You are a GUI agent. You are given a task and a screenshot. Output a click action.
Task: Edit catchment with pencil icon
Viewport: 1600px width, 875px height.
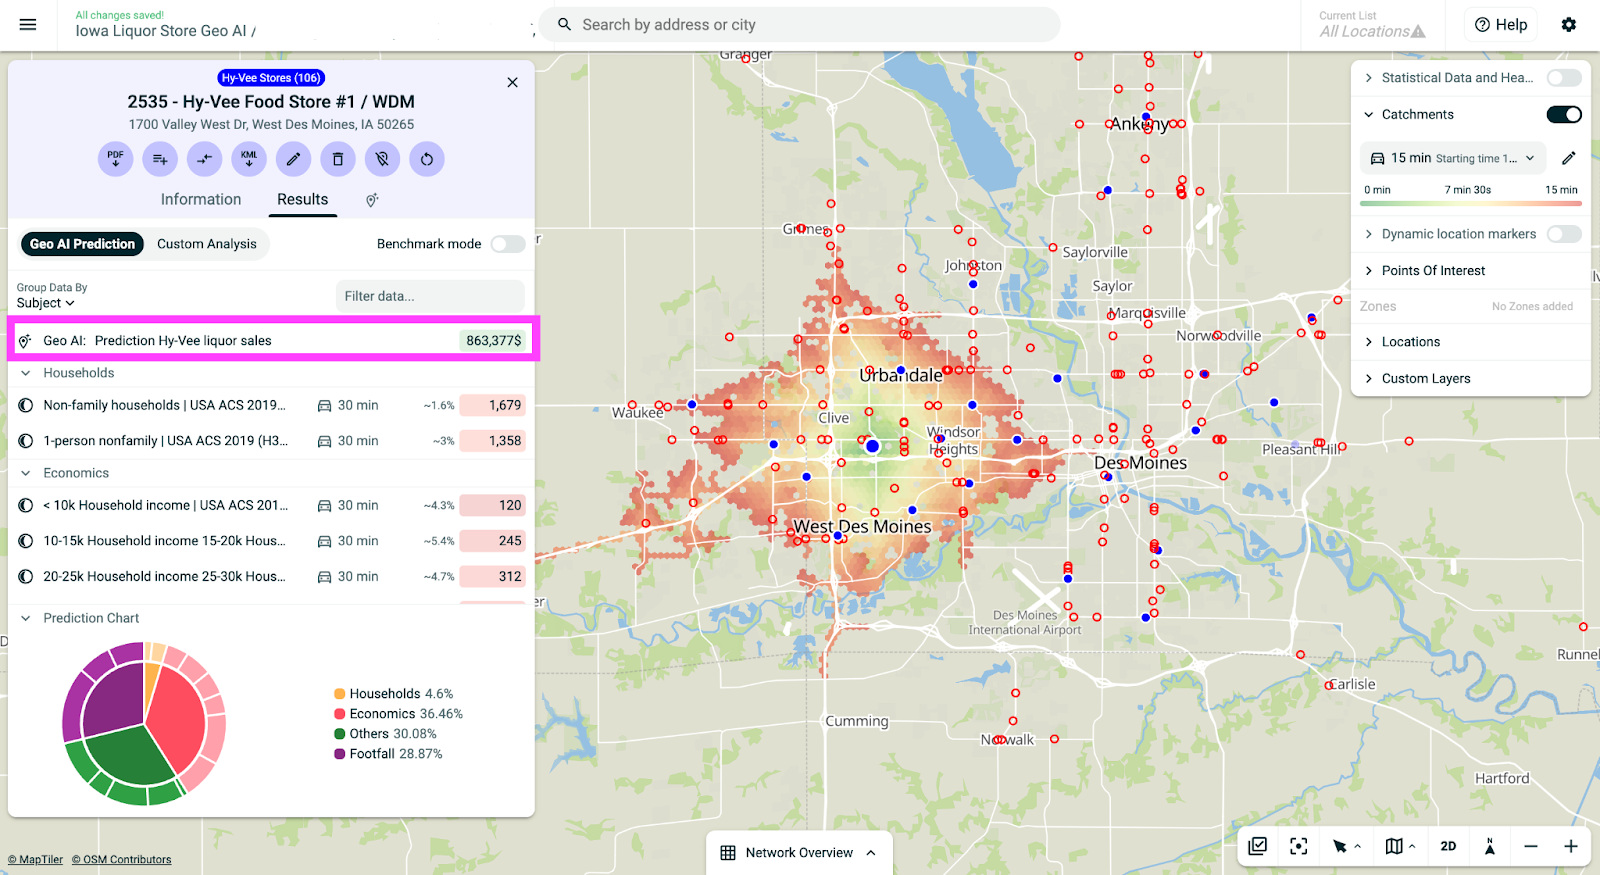pos(1569,158)
